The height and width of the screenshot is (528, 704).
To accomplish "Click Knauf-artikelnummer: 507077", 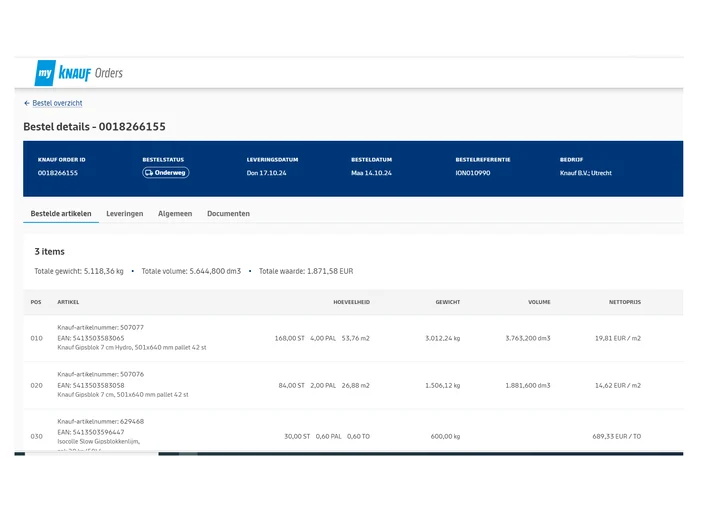I will point(101,328).
